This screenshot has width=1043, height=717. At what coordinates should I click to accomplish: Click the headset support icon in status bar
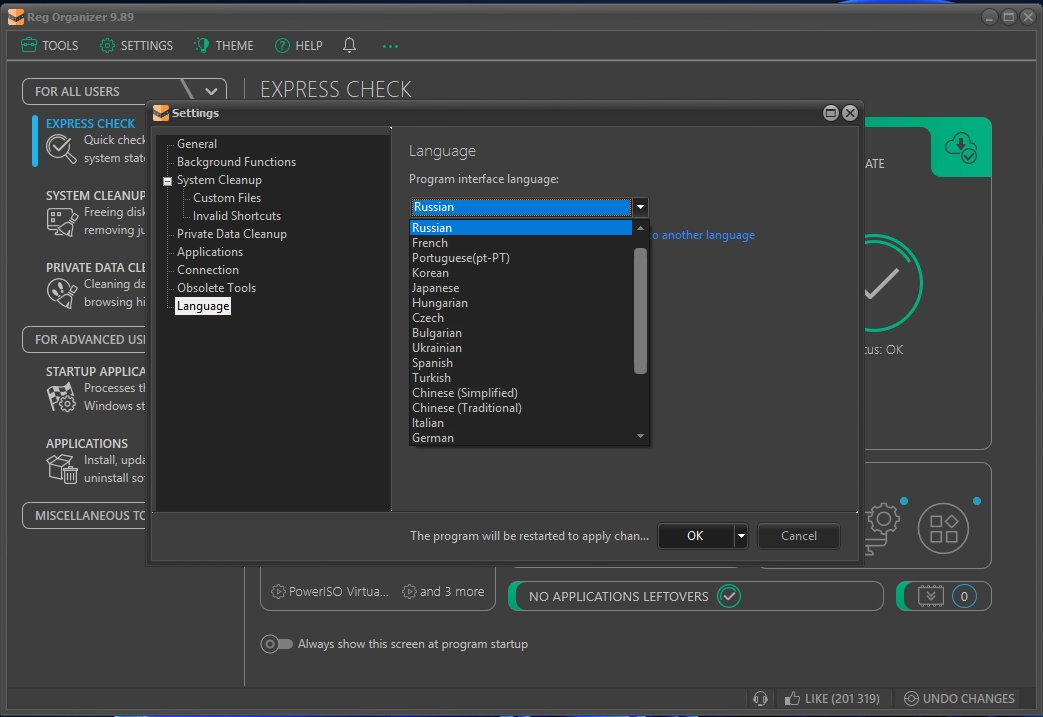pyautogui.click(x=760, y=698)
